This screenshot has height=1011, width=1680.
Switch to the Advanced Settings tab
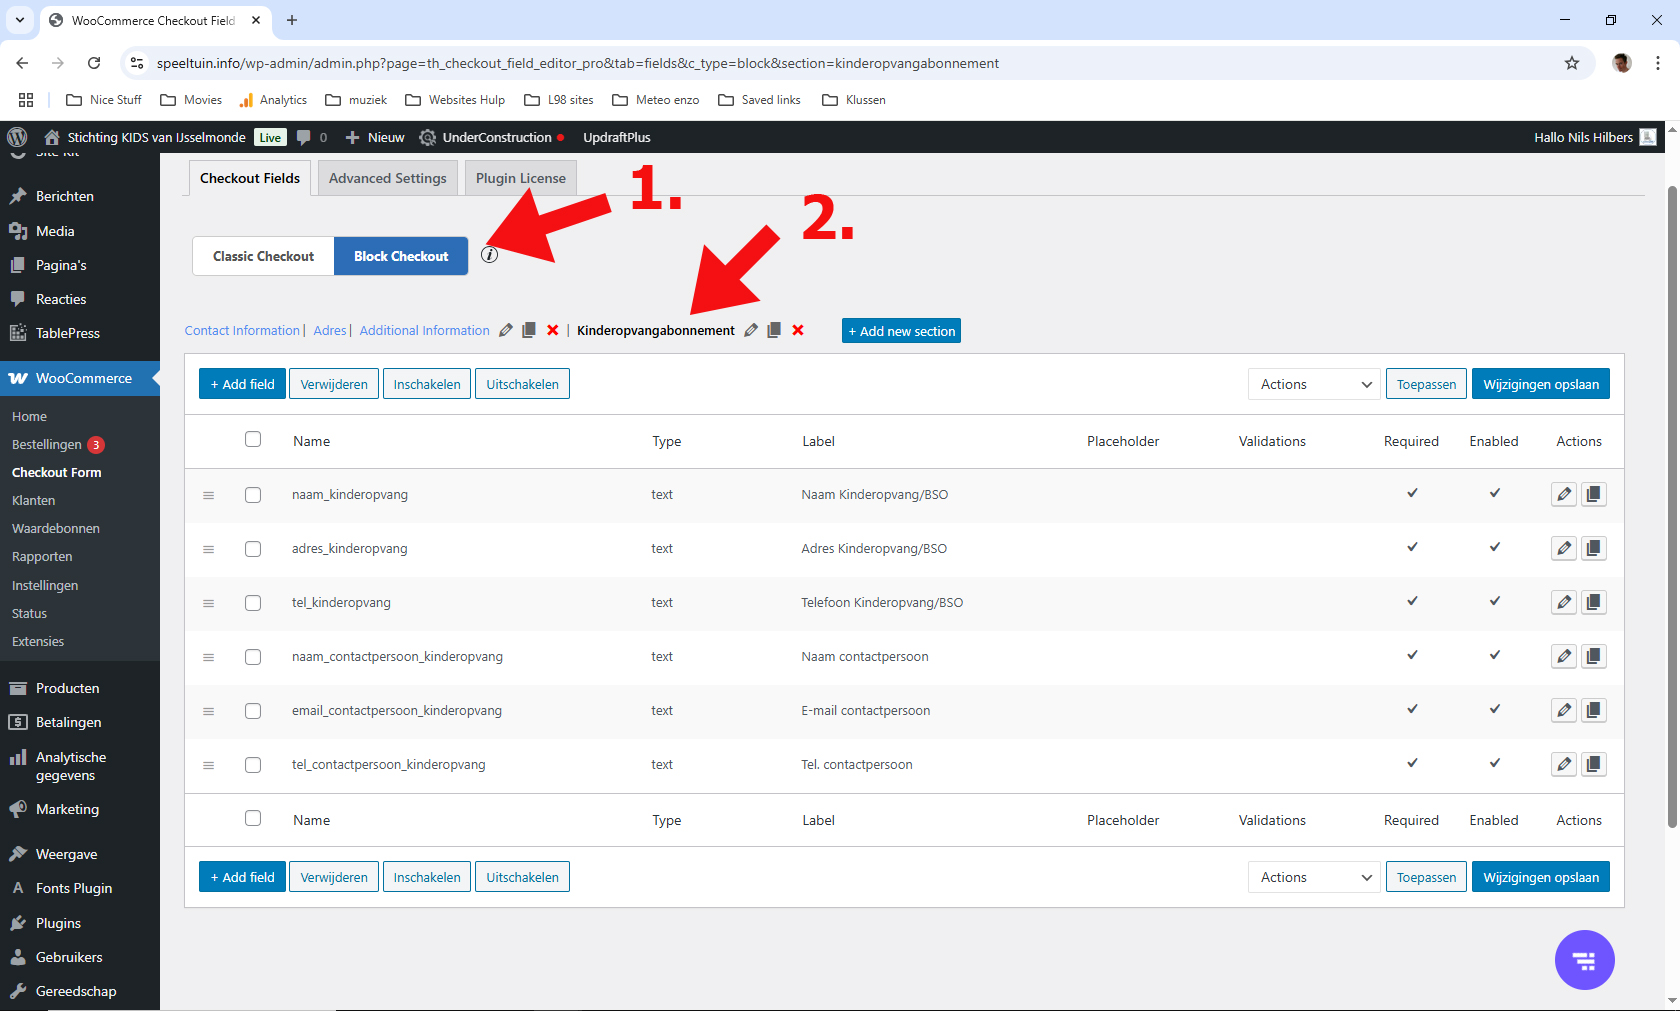coord(387,179)
